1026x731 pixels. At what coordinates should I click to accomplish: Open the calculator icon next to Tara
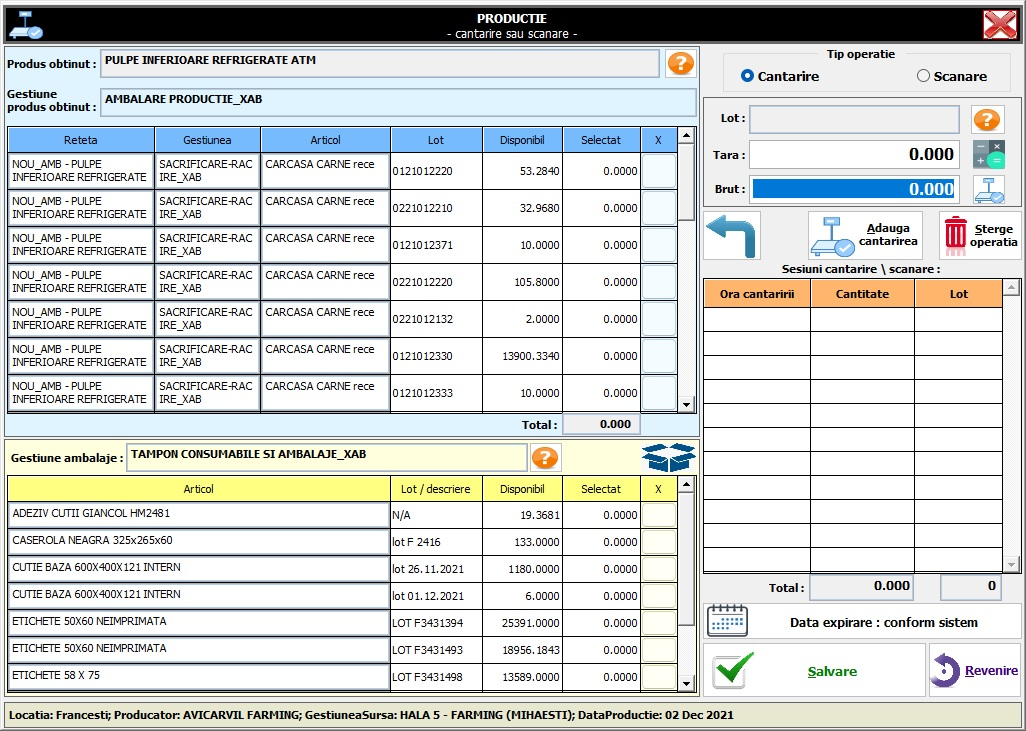(x=988, y=154)
